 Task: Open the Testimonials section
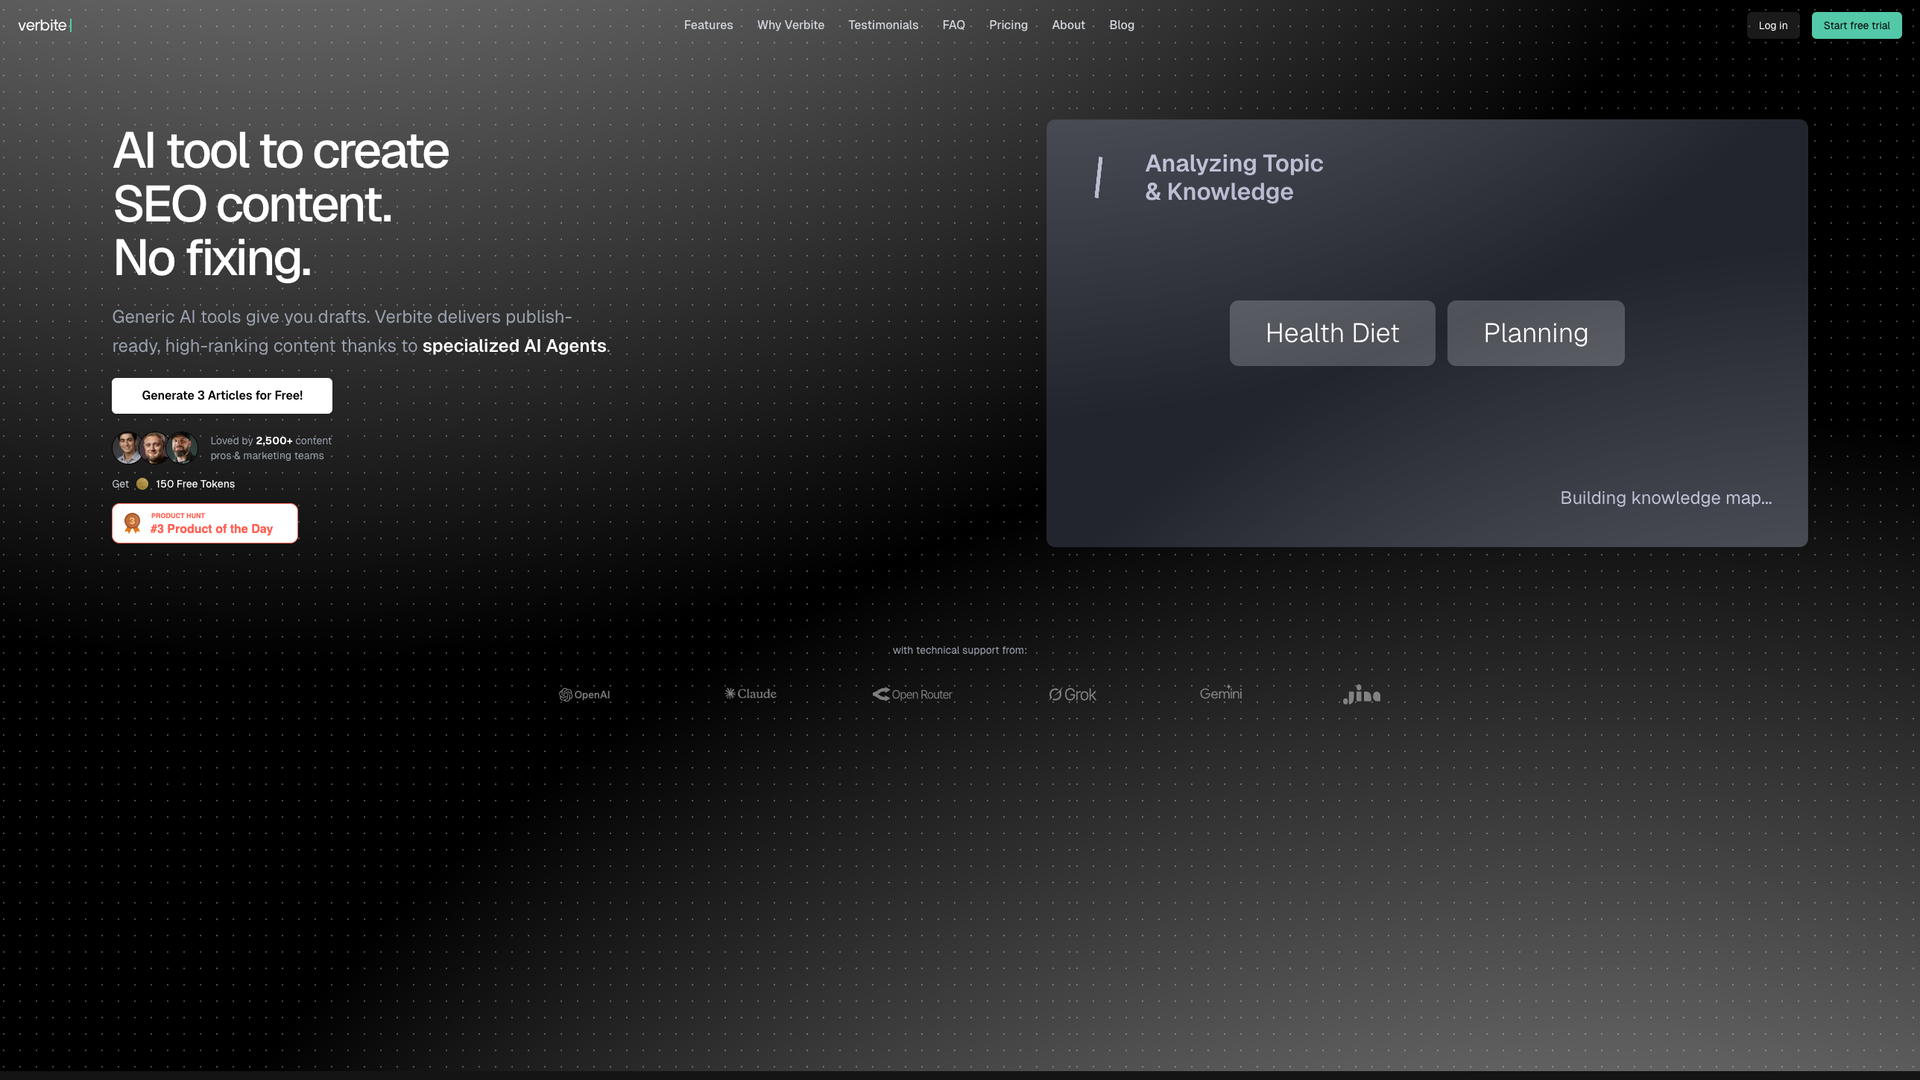point(883,25)
